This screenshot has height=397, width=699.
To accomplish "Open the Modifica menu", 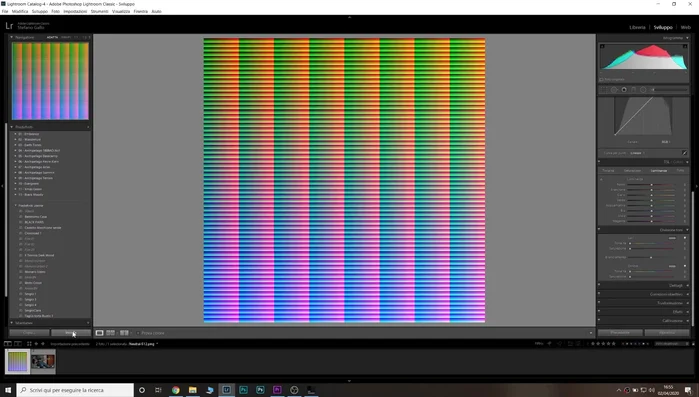I will [20, 11].
